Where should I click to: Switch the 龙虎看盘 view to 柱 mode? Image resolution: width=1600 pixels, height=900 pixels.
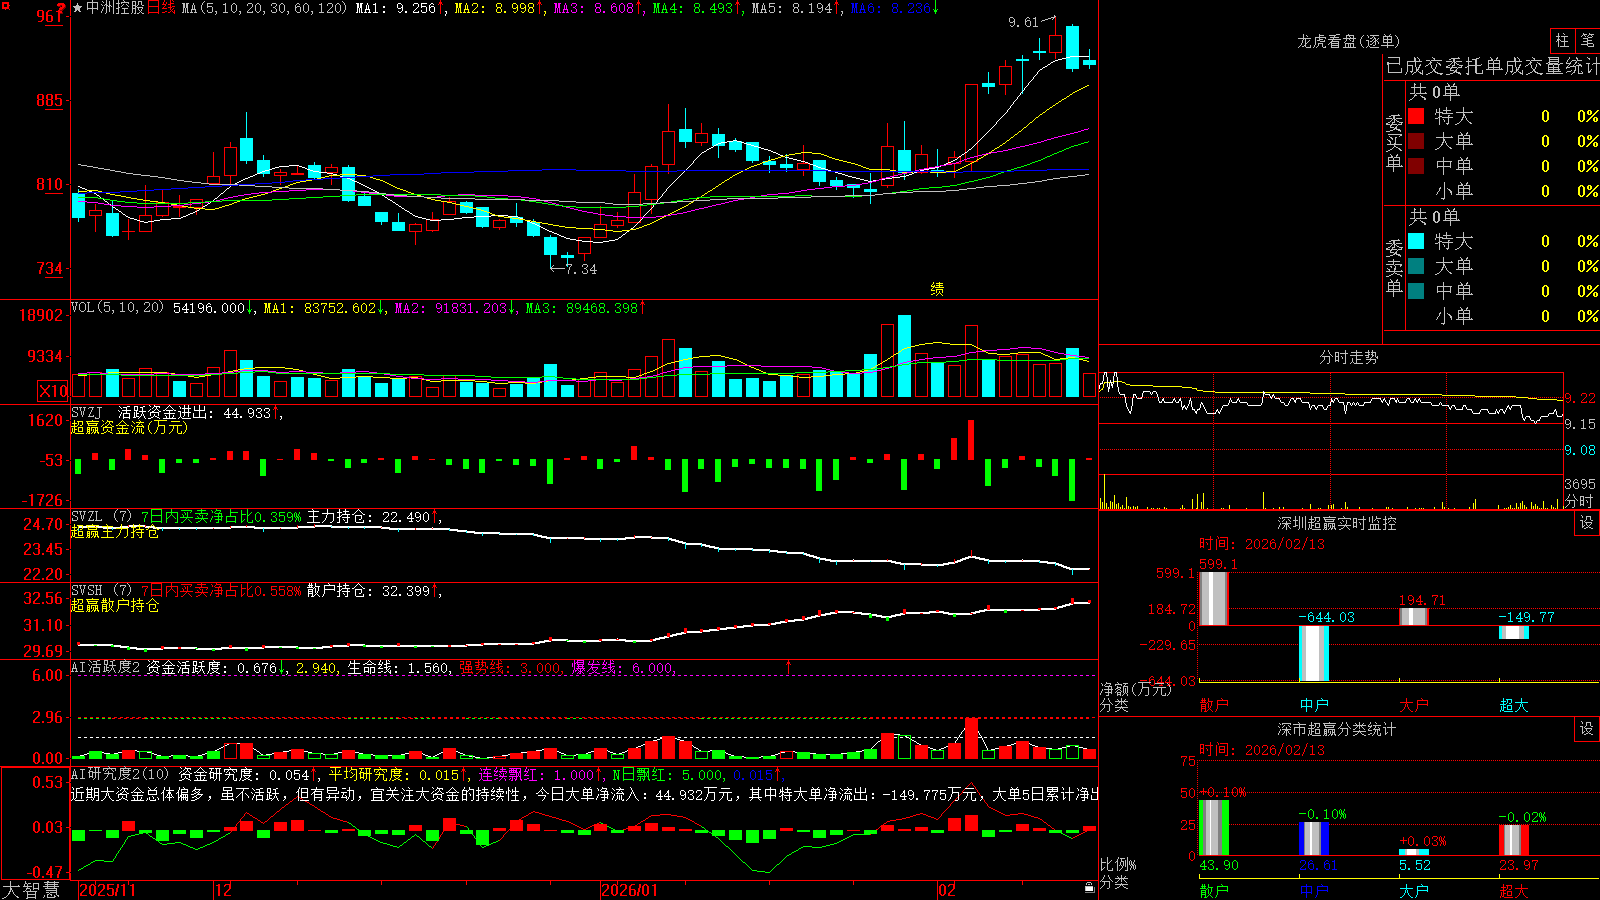point(1562,41)
